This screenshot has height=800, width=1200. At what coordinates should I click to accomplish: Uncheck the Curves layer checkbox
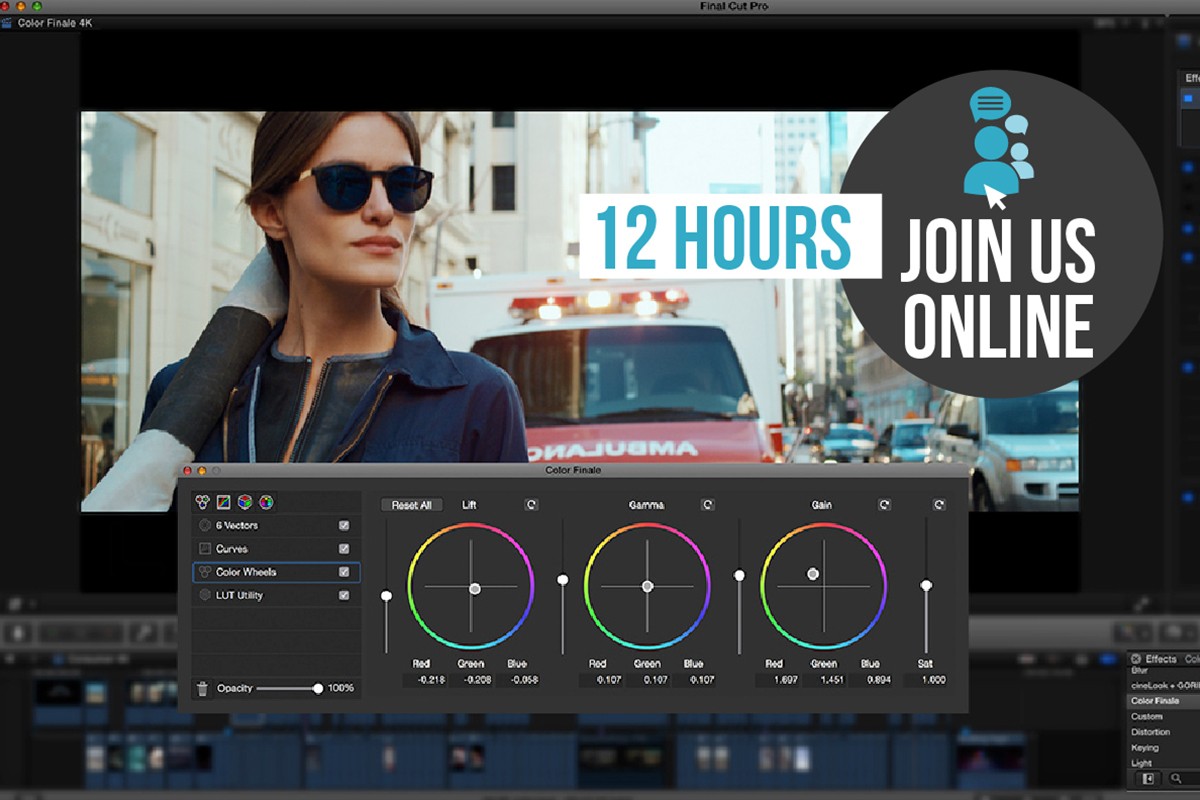pyautogui.click(x=344, y=549)
